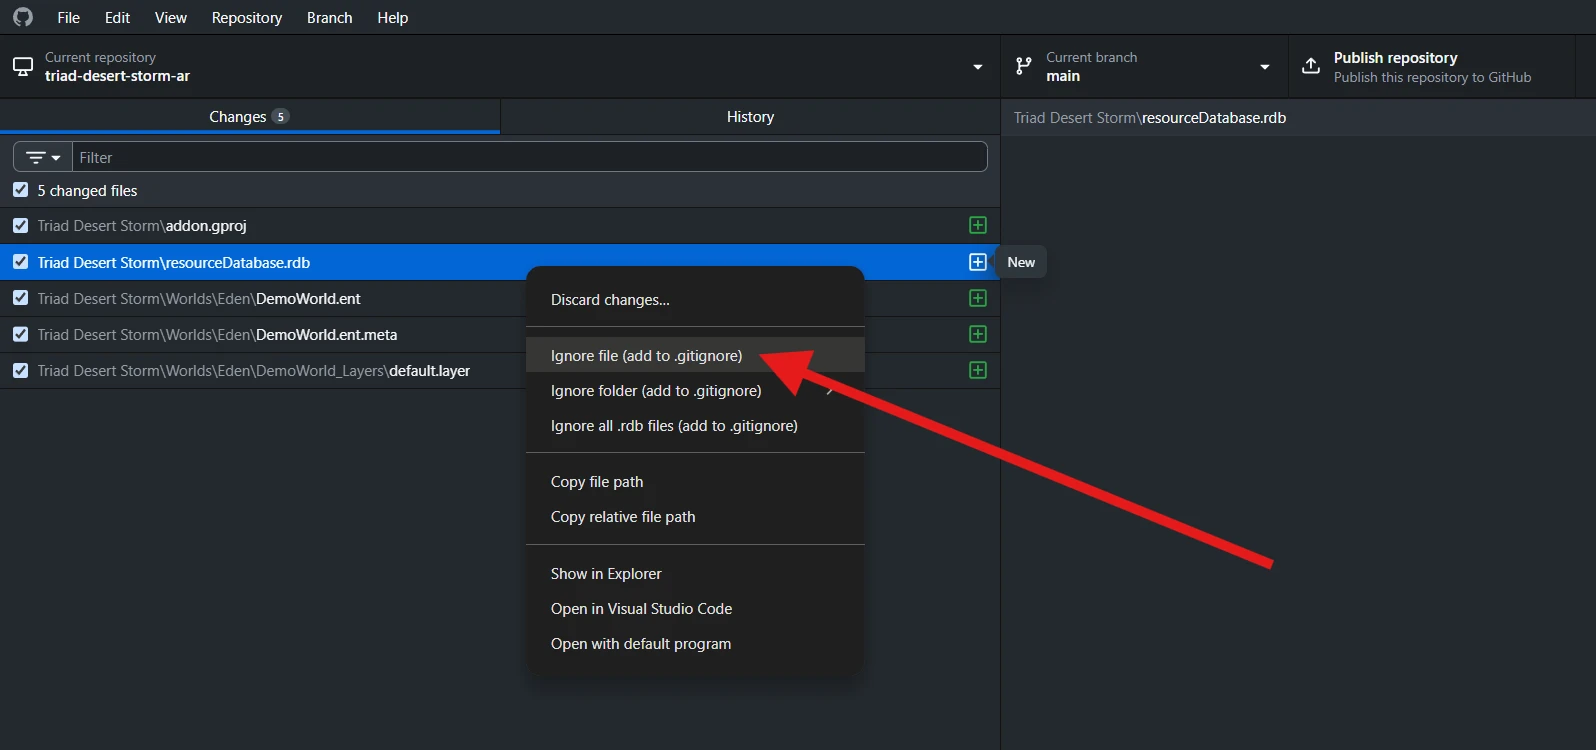This screenshot has height=750, width=1596.
Task: Click the current branch git icon
Action: [1023, 66]
